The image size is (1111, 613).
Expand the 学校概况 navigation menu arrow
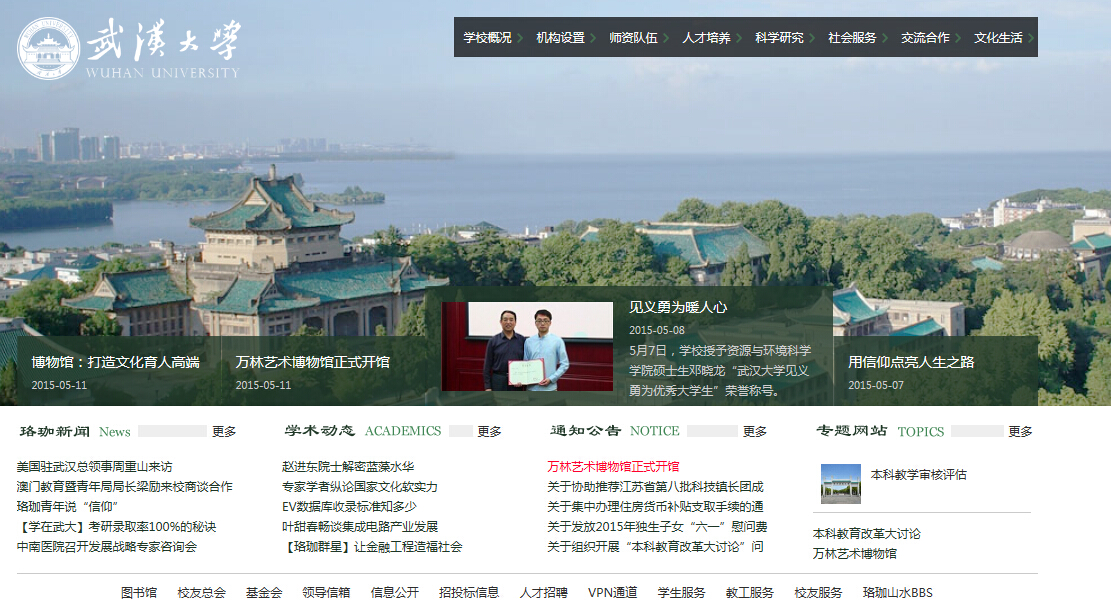point(521,37)
